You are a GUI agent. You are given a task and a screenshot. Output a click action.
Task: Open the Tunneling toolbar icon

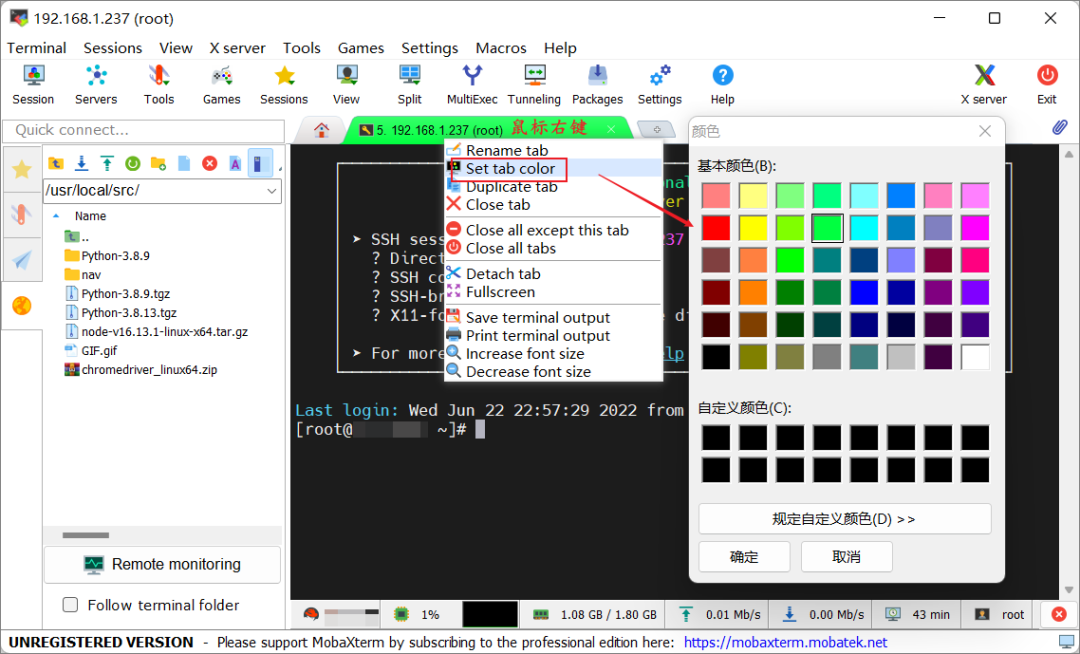click(x=534, y=85)
